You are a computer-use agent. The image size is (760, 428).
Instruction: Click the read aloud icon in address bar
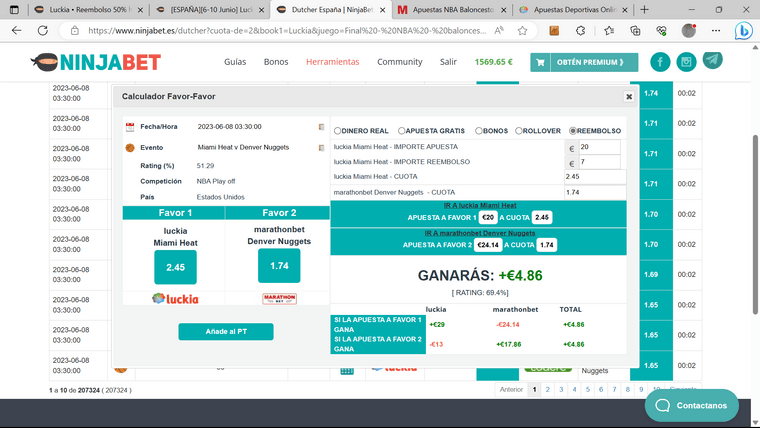click(x=499, y=31)
